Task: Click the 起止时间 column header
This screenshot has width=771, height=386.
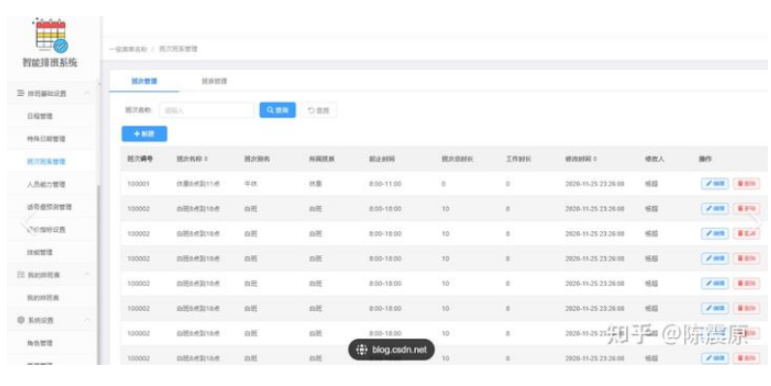Action: [382, 159]
